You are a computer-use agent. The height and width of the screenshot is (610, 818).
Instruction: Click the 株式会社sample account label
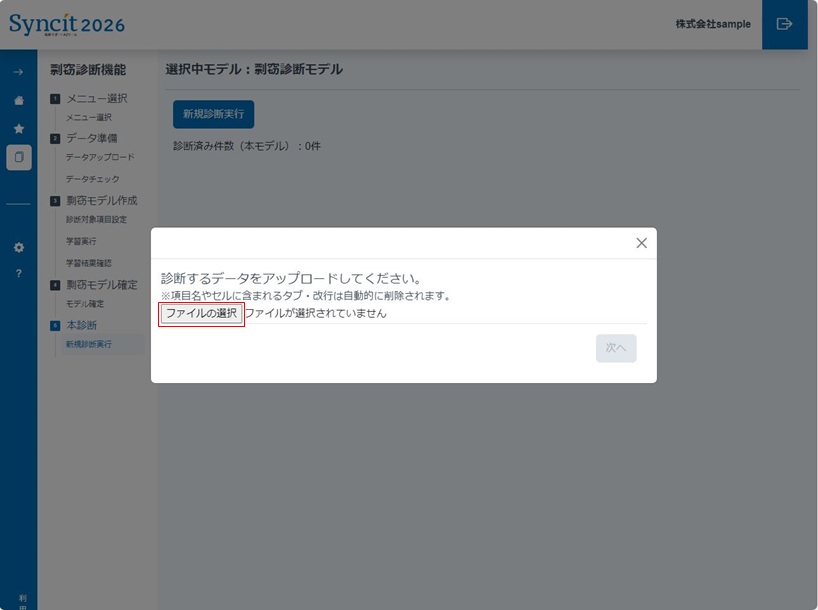(713, 24)
